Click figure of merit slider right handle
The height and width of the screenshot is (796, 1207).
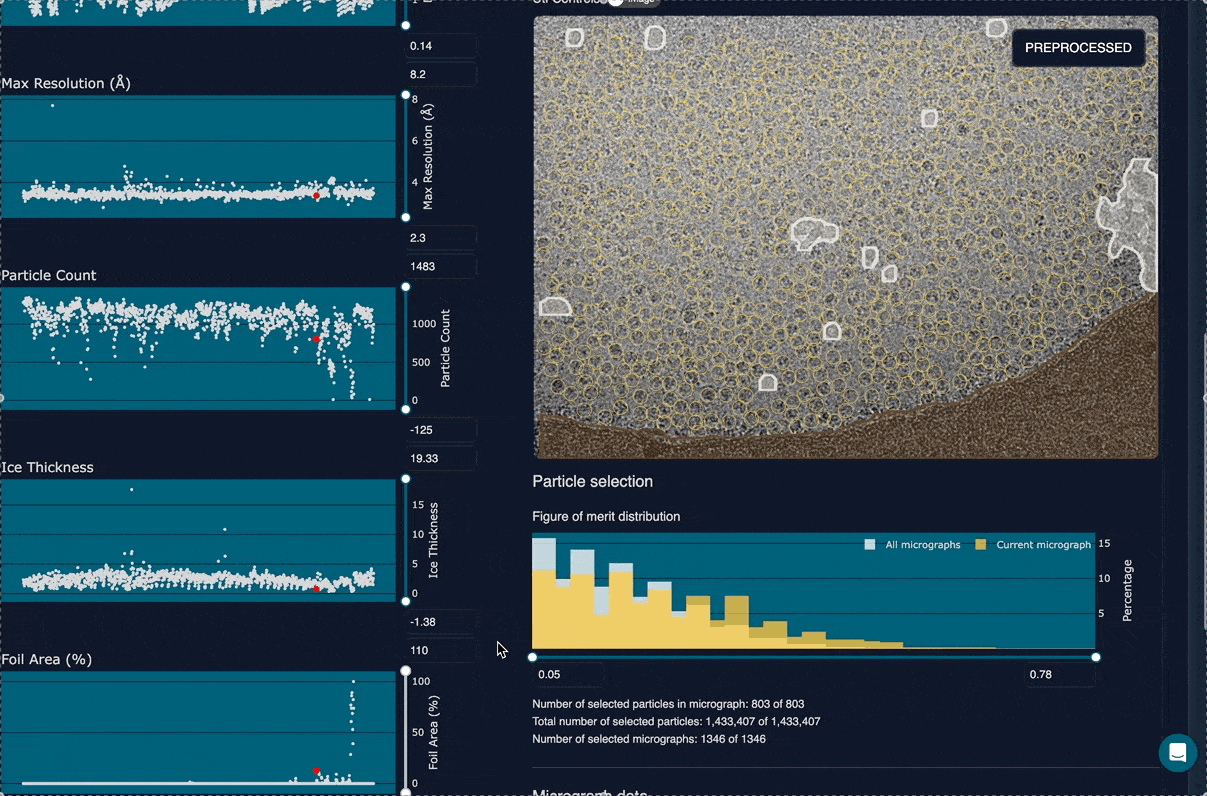pos(1096,657)
